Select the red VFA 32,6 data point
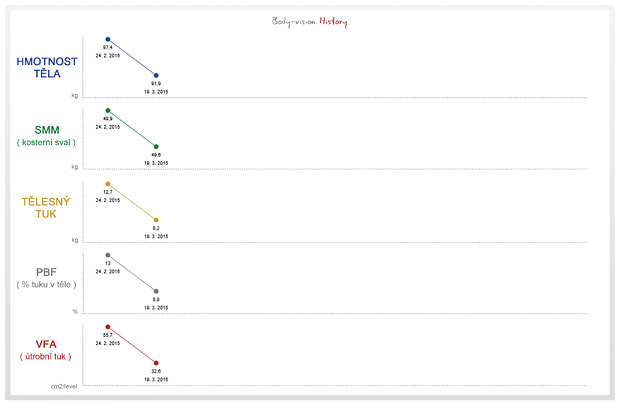Screen dimensions: 620x405 pos(156,363)
